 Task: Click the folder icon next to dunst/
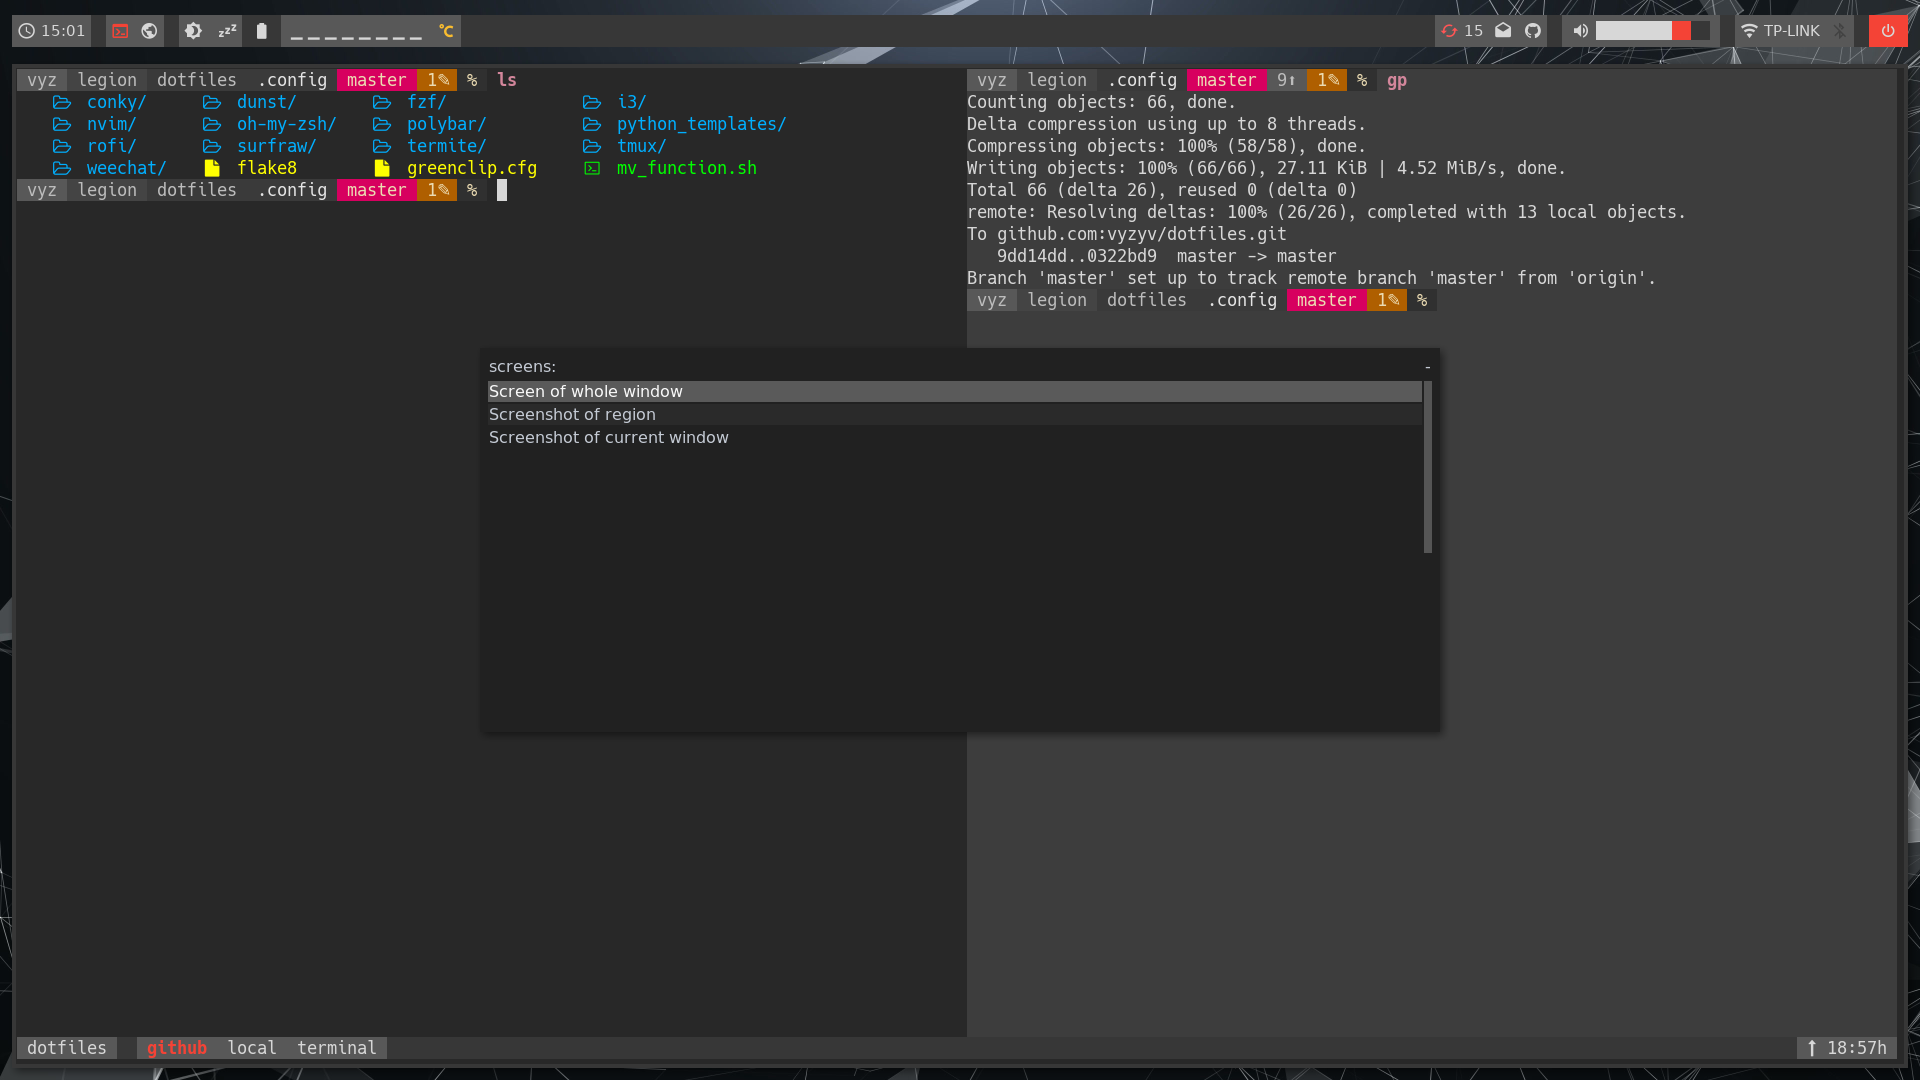pos(212,102)
